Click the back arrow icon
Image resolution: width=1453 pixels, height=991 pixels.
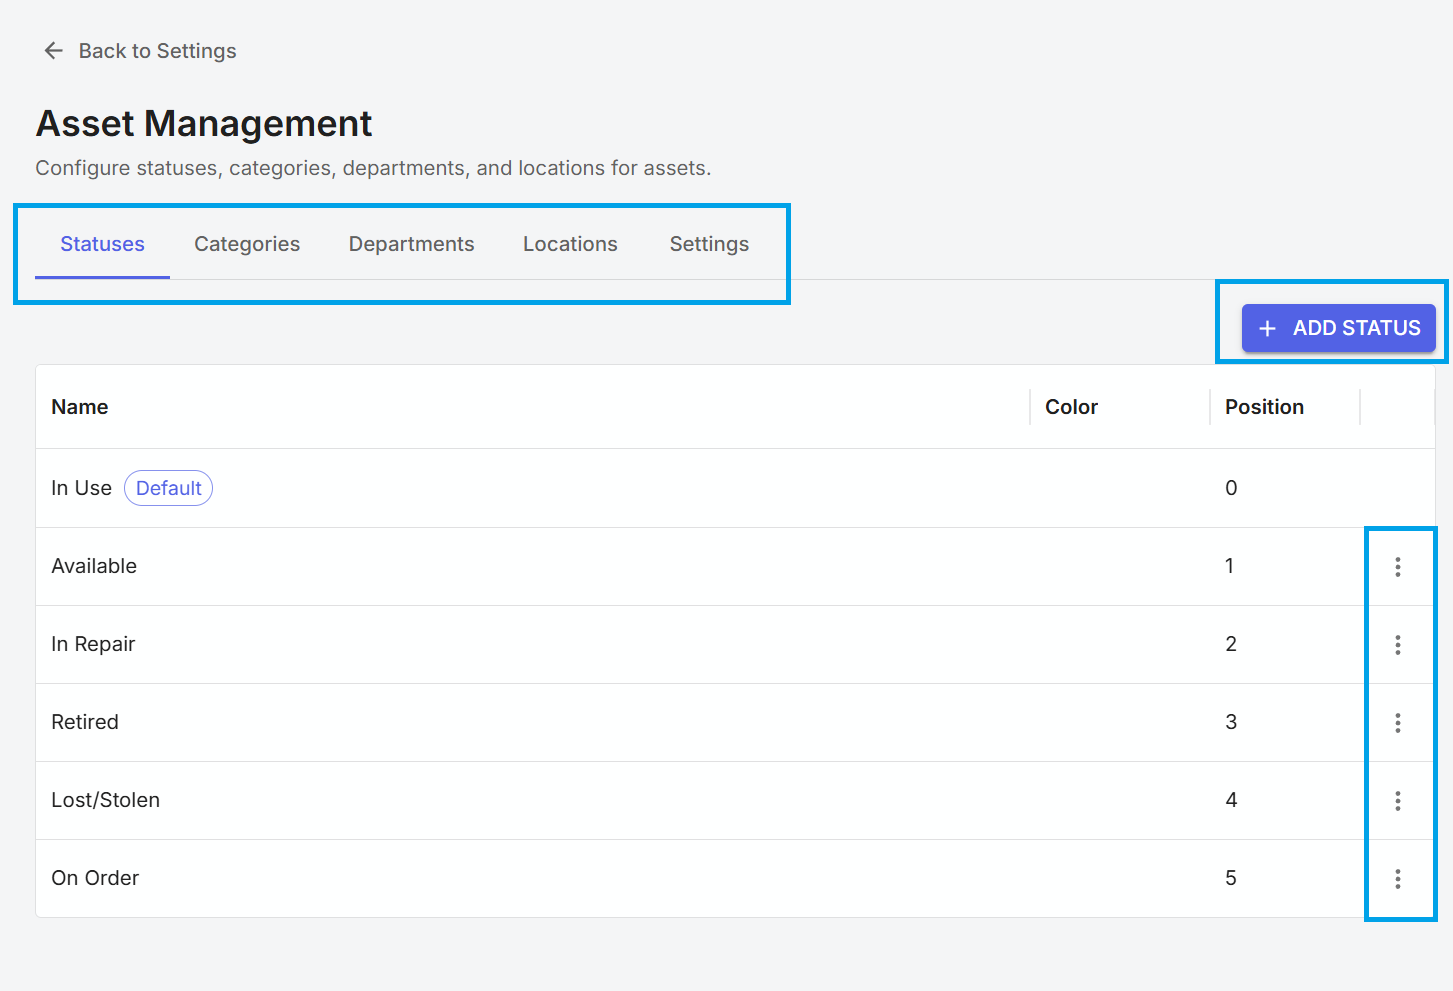pos(53,50)
